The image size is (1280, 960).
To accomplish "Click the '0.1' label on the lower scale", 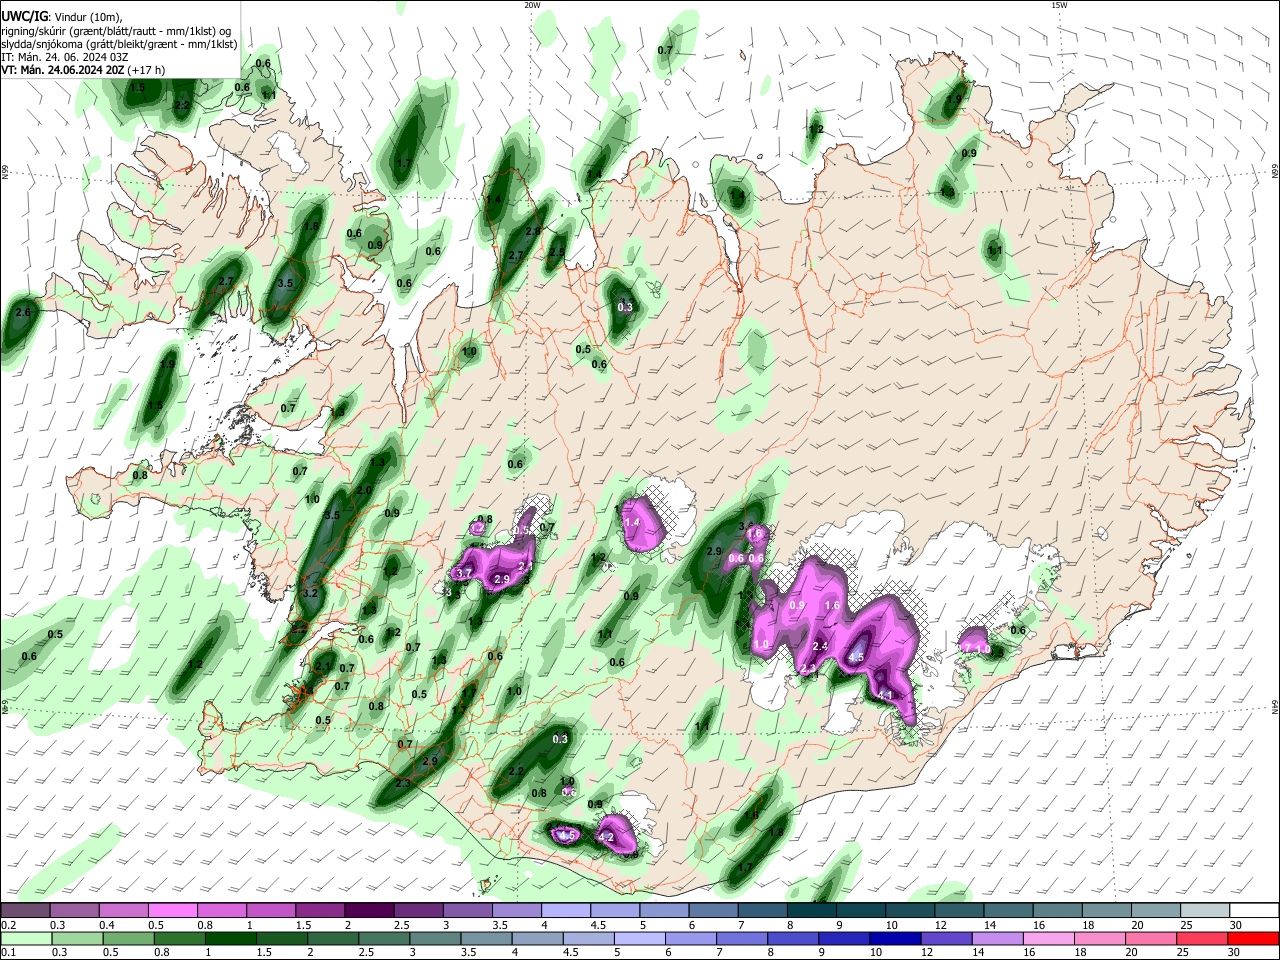I will click(x=8, y=954).
